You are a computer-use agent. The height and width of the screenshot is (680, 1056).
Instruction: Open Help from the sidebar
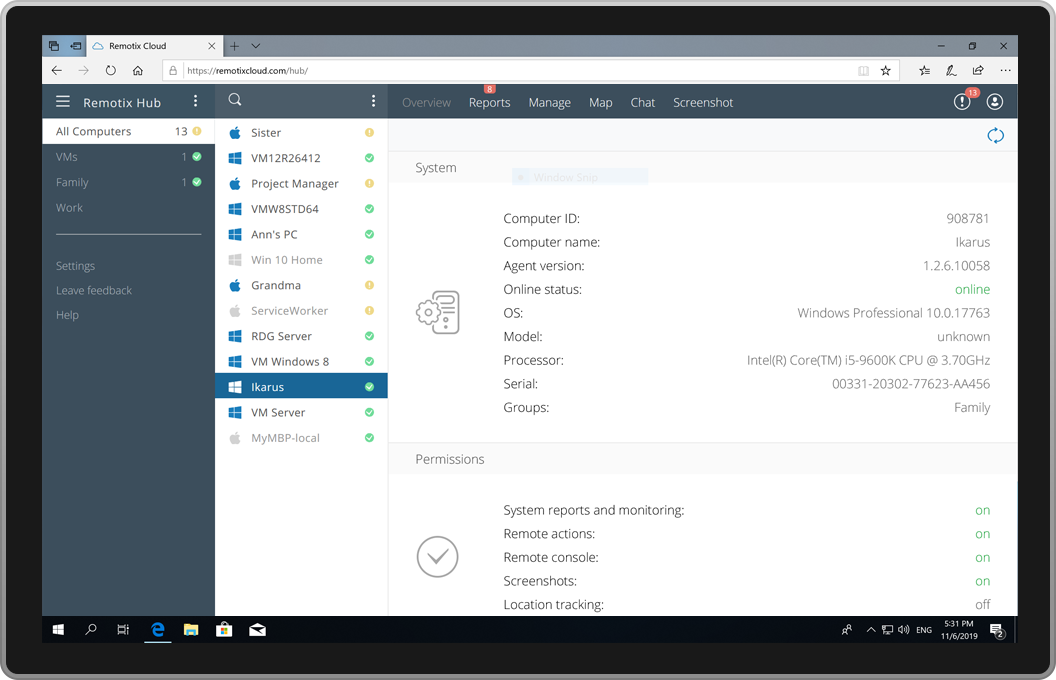[x=67, y=314]
